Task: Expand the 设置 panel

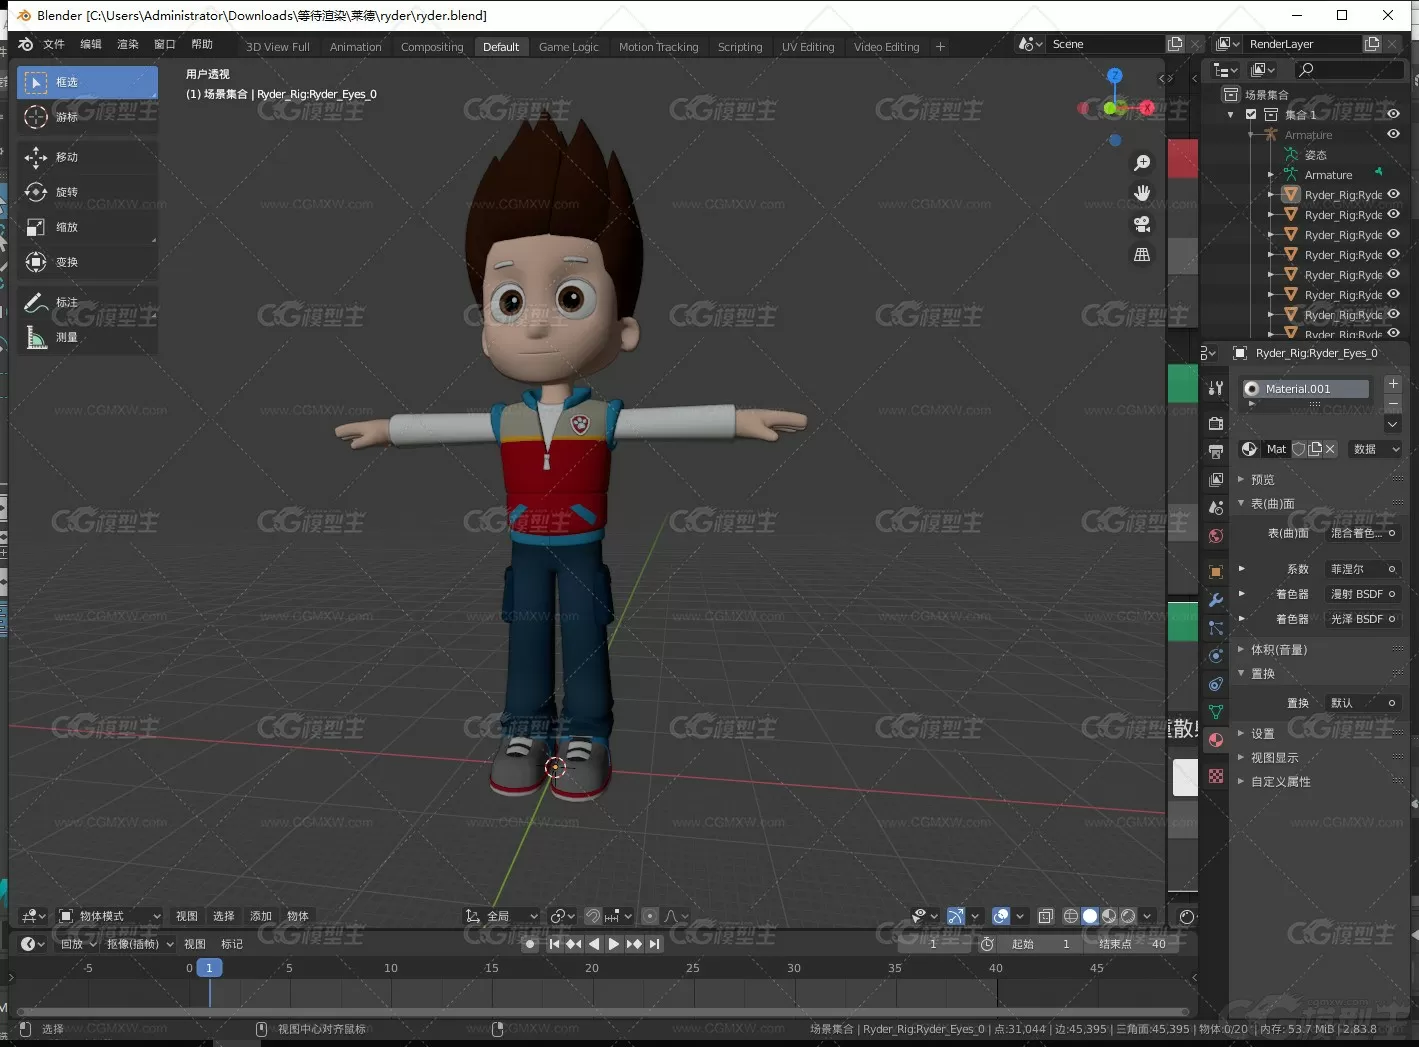Action: point(1262,734)
